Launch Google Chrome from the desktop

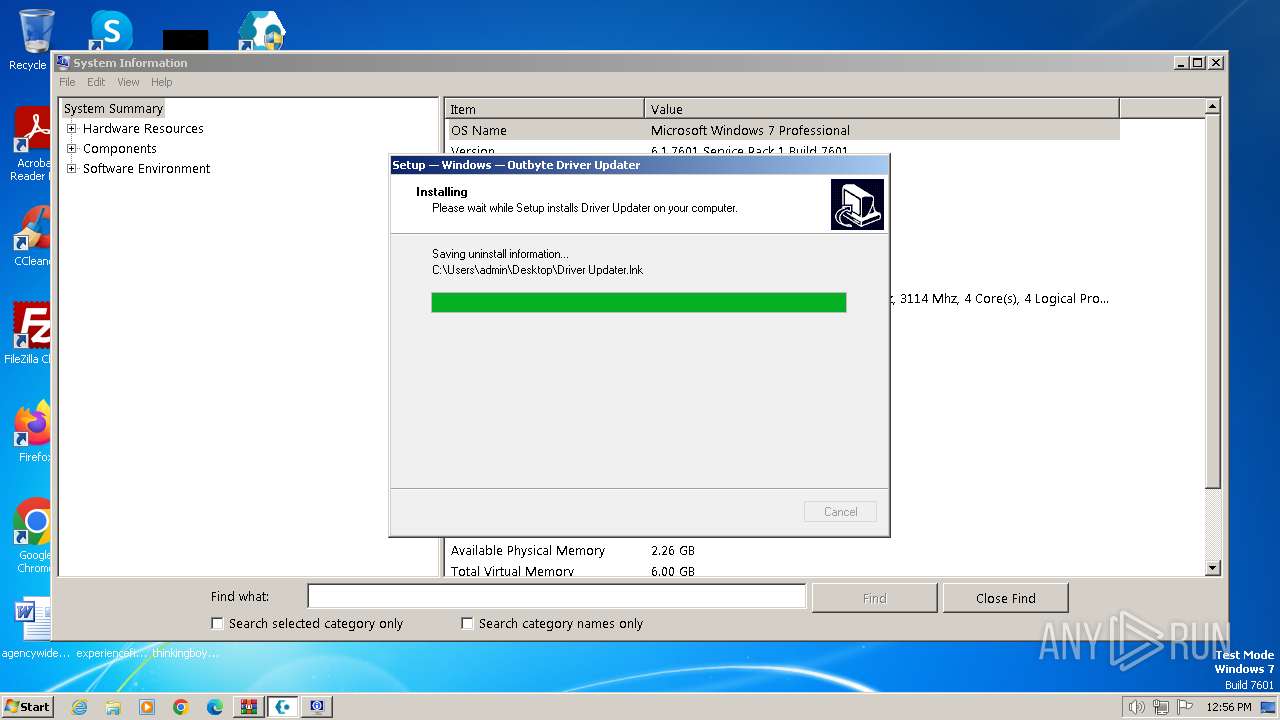34,535
